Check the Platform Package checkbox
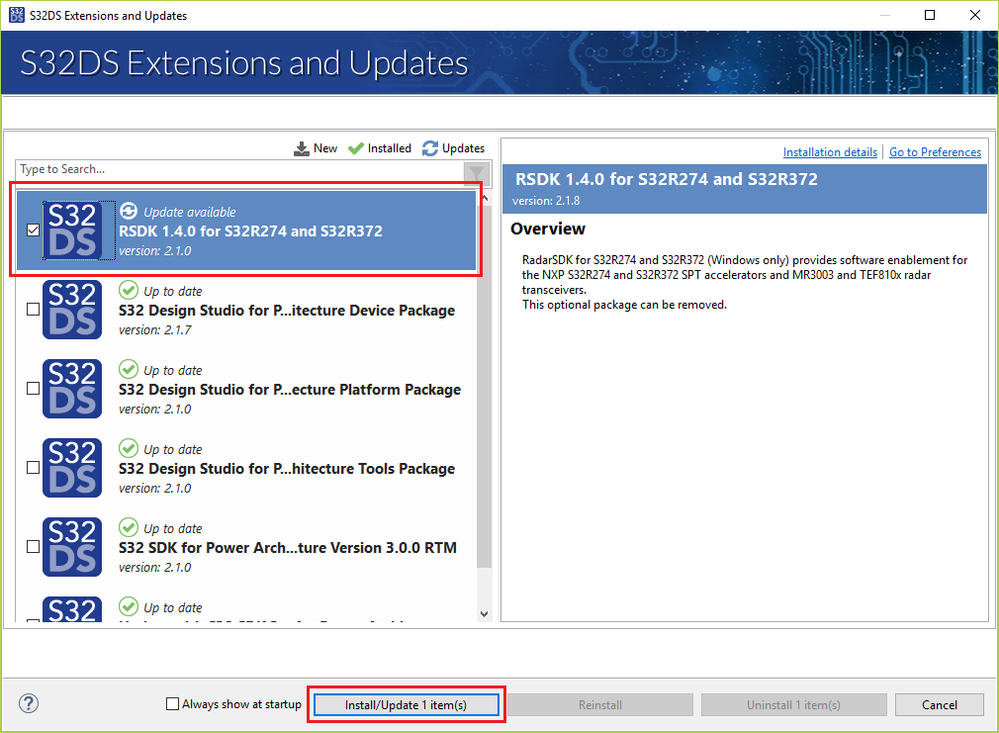 coord(33,388)
